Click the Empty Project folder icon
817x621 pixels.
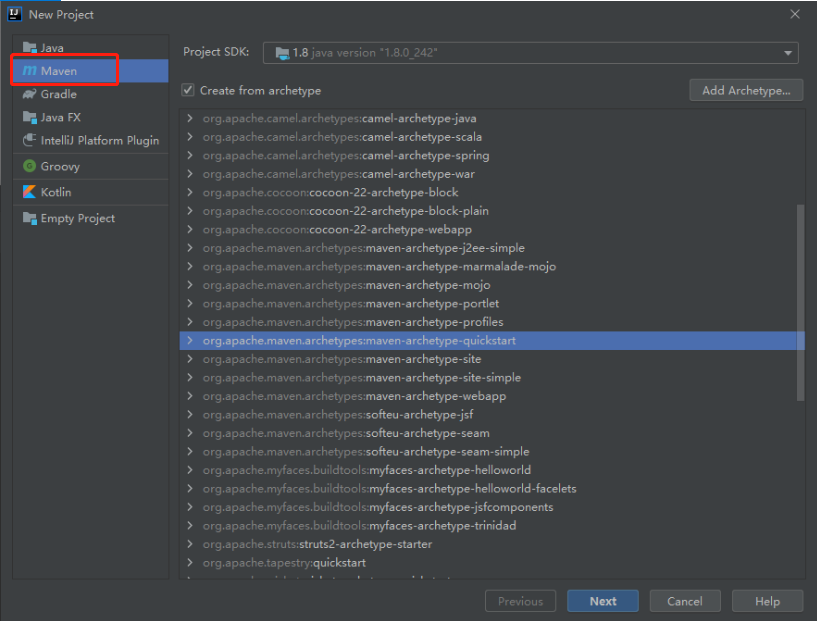coord(29,218)
